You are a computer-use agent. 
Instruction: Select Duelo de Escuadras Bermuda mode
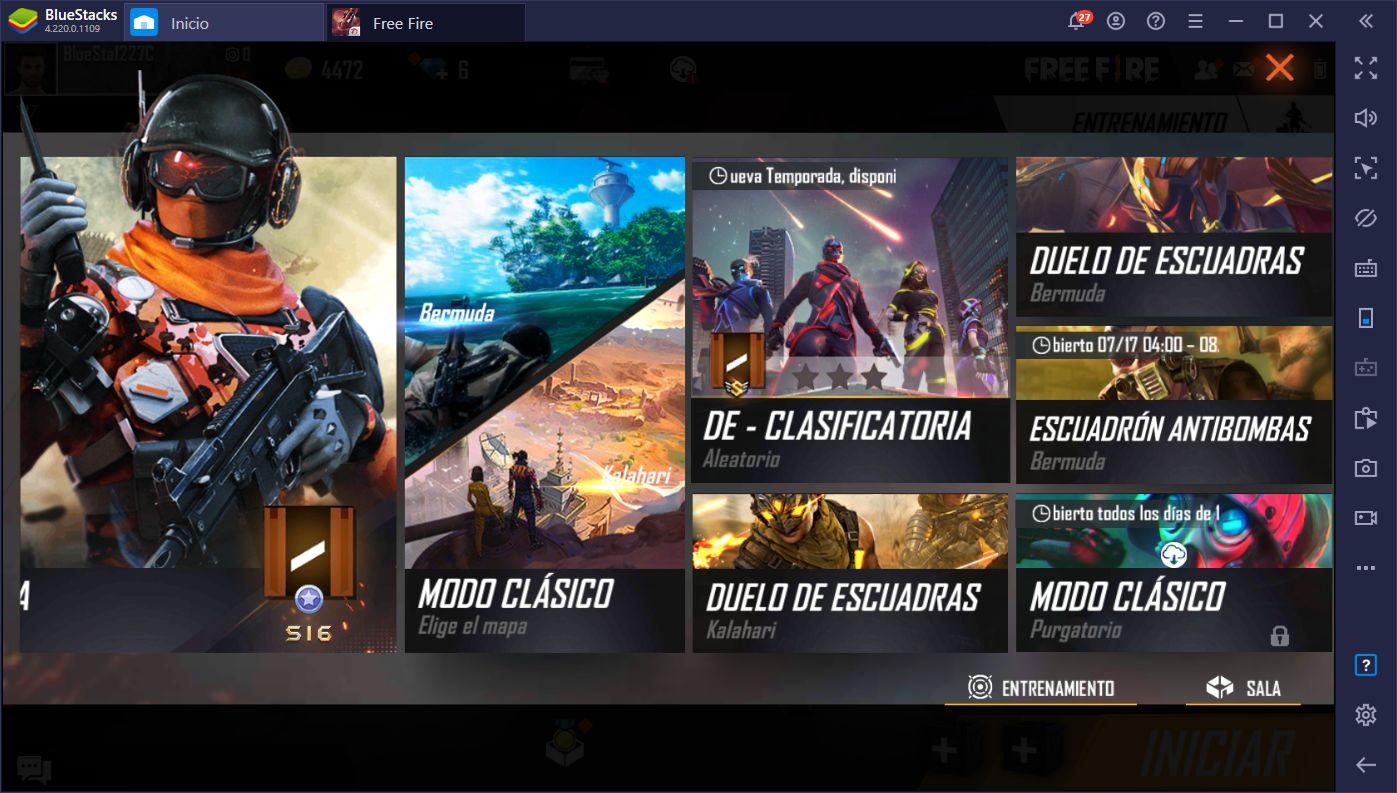click(1174, 237)
